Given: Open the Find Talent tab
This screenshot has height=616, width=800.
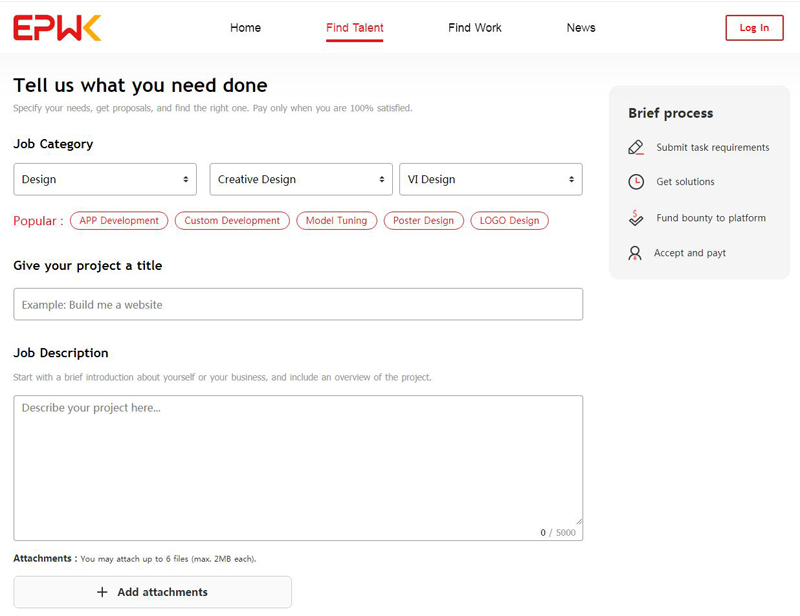Looking at the screenshot, I should (354, 28).
